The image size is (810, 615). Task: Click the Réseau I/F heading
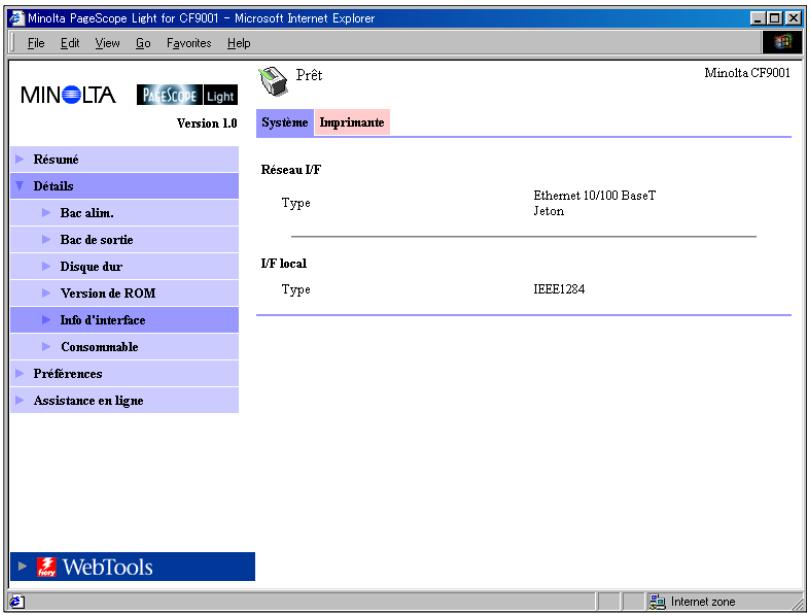coord(291,169)
